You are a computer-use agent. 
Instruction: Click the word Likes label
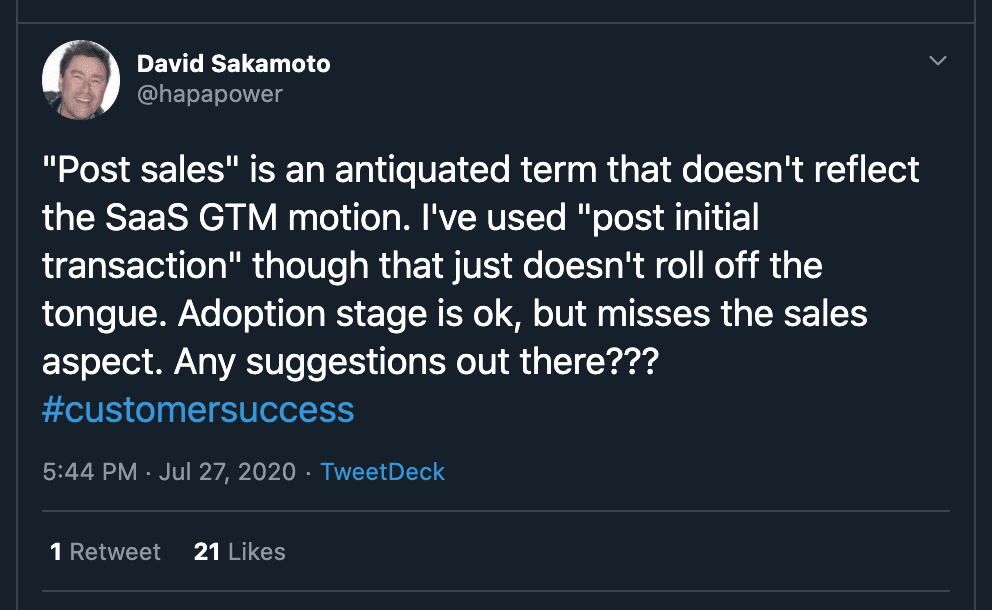click(x=257, y=552)
